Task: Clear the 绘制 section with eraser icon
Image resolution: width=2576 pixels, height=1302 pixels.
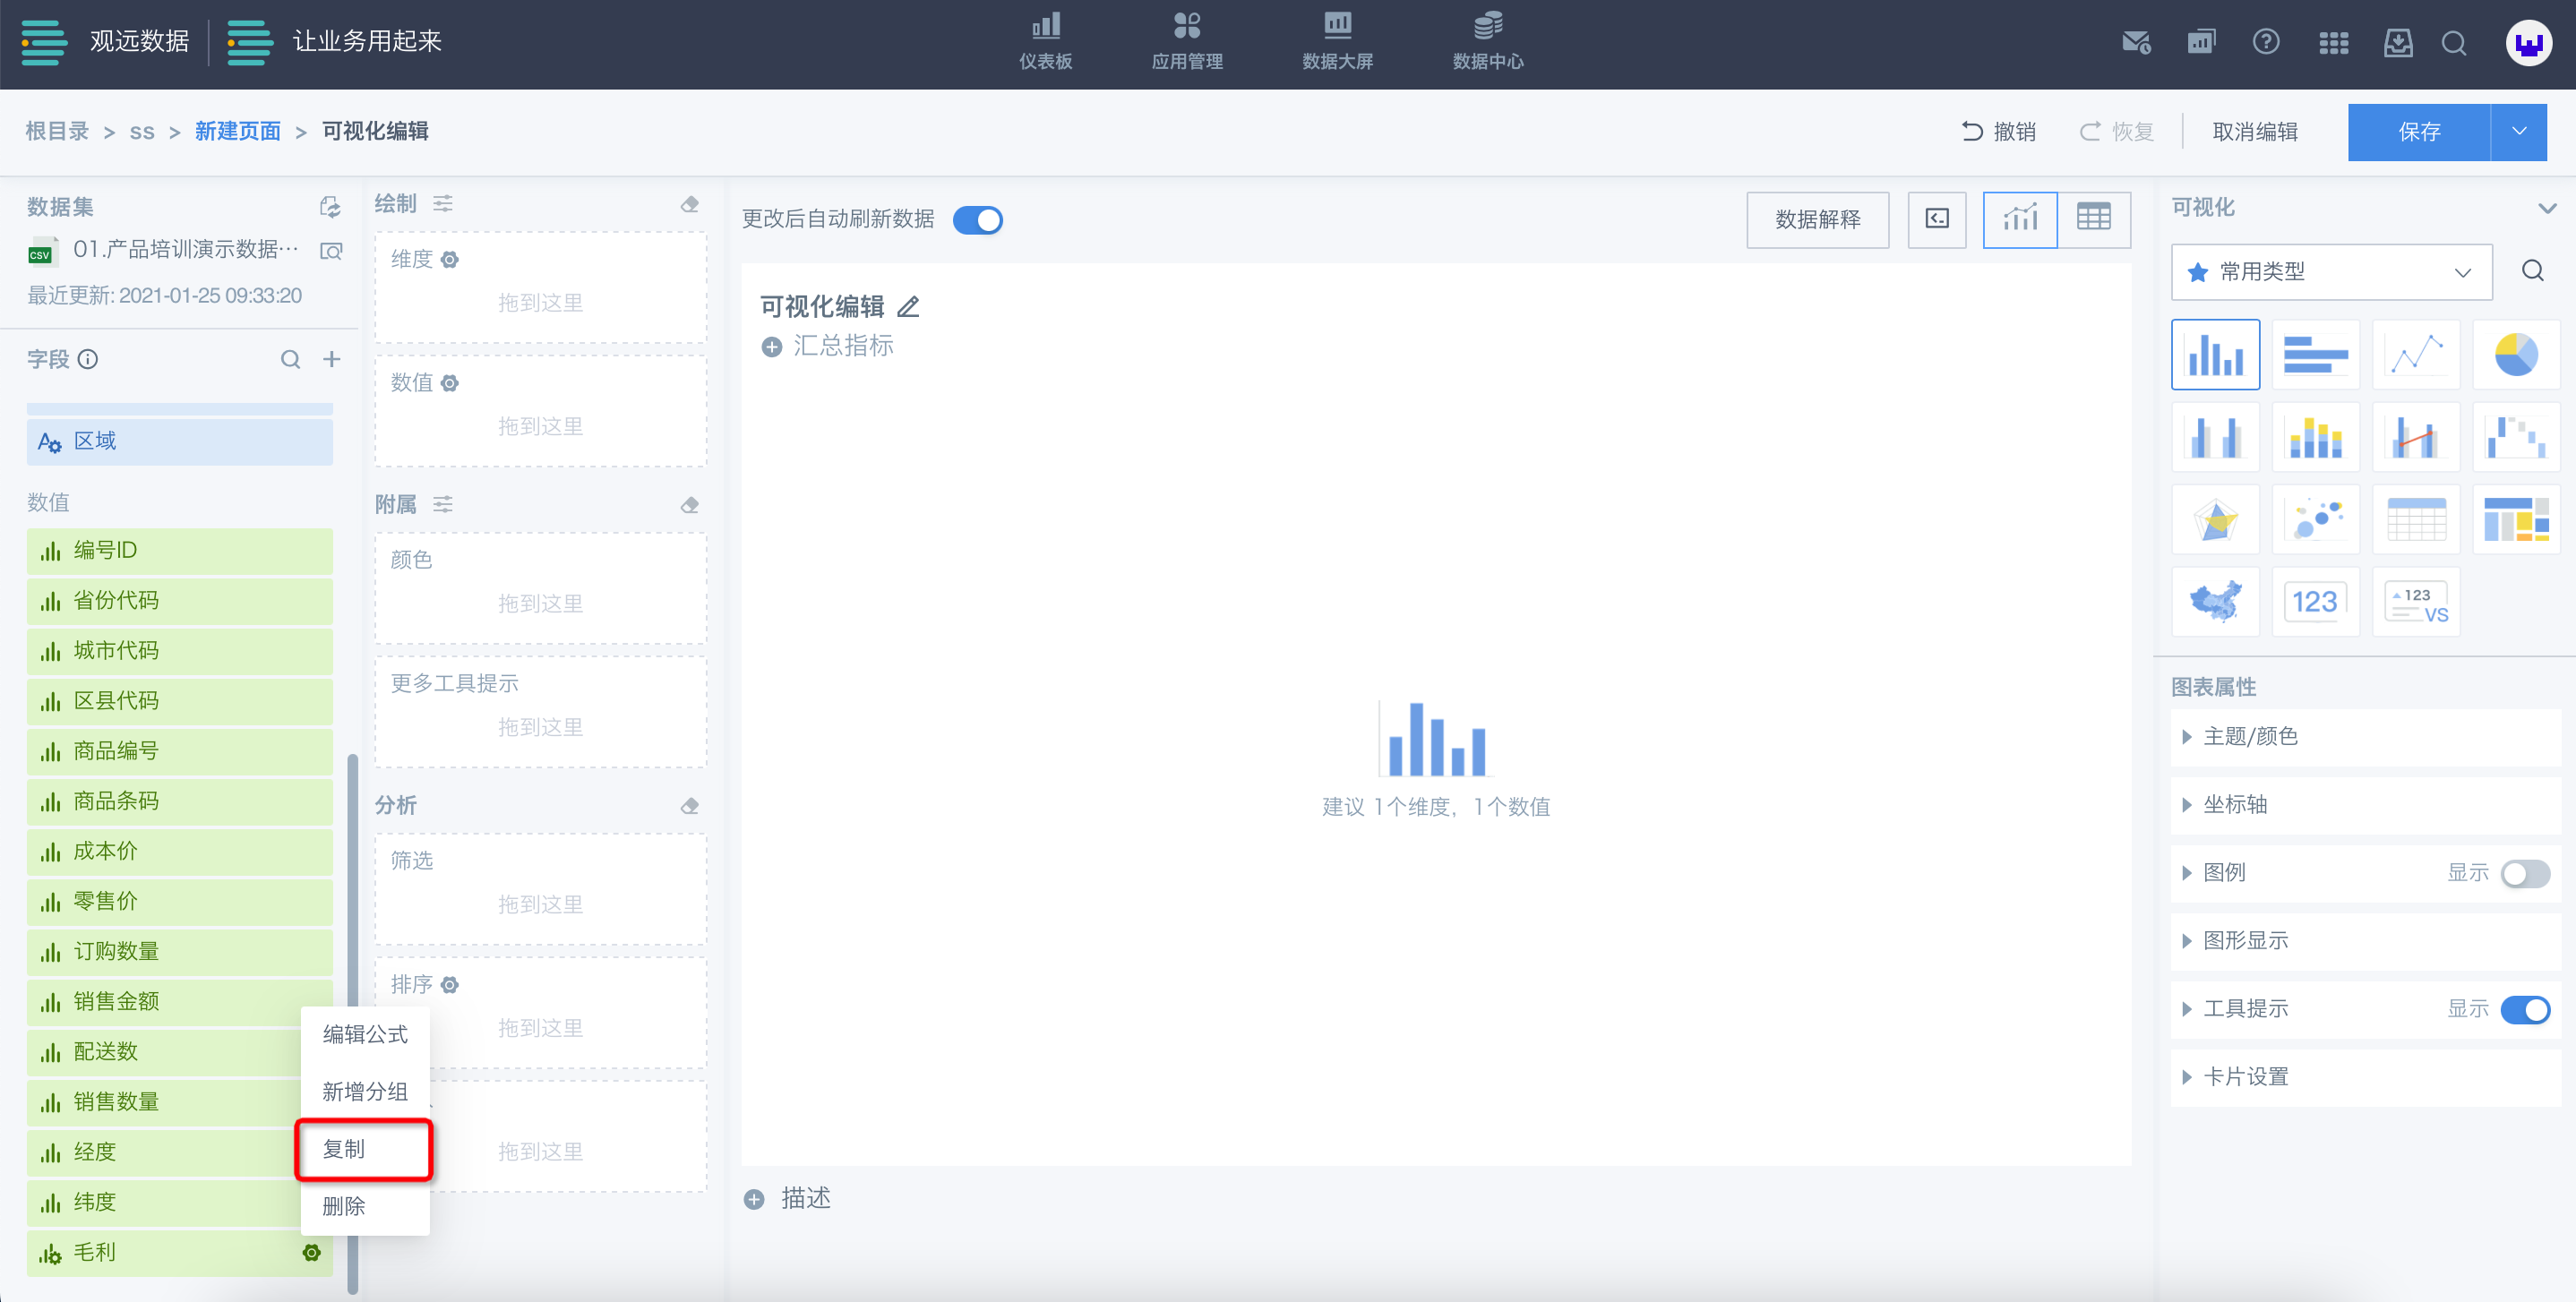Action: pyautogui.click(x=689, y=205)
